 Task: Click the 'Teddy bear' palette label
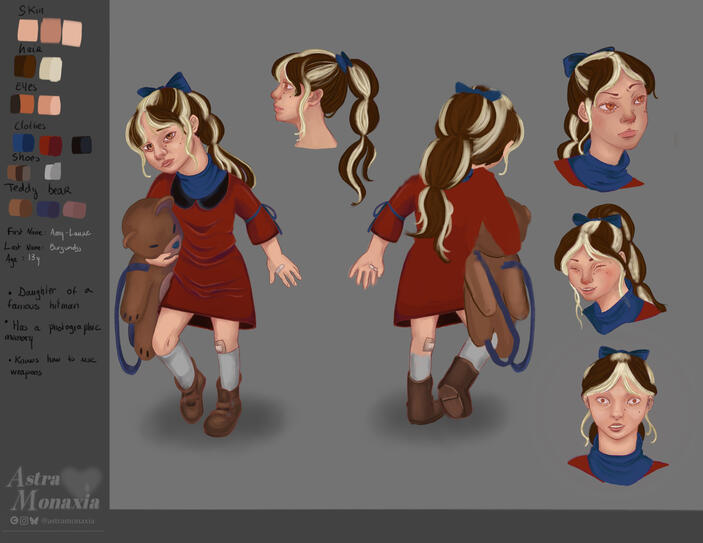(x=38, y=189)
